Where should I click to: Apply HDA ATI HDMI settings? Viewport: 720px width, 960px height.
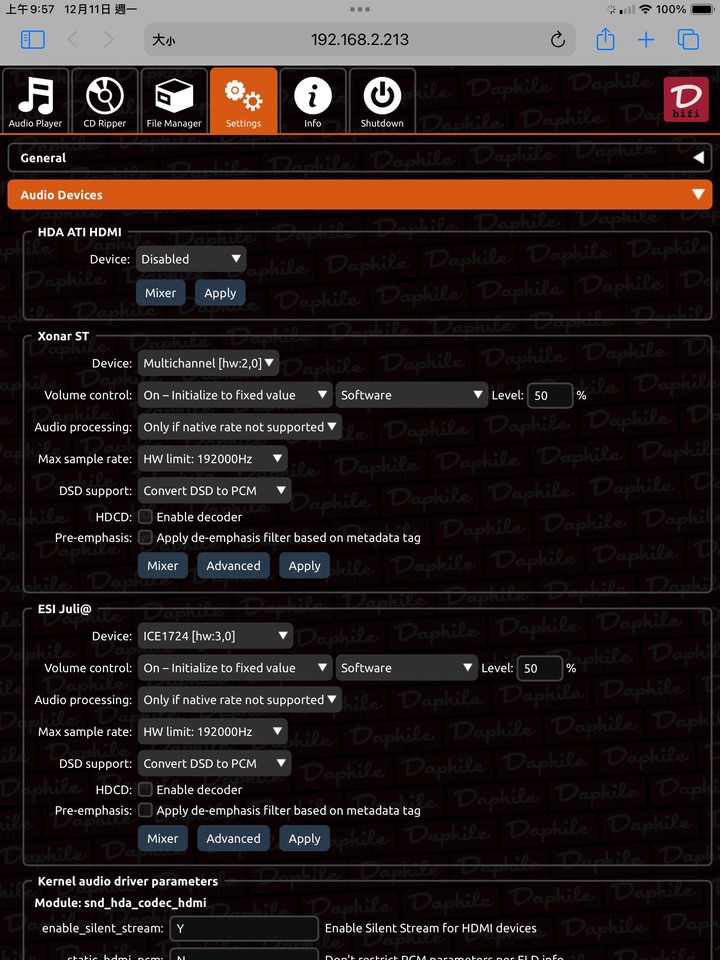click(220, 293)
